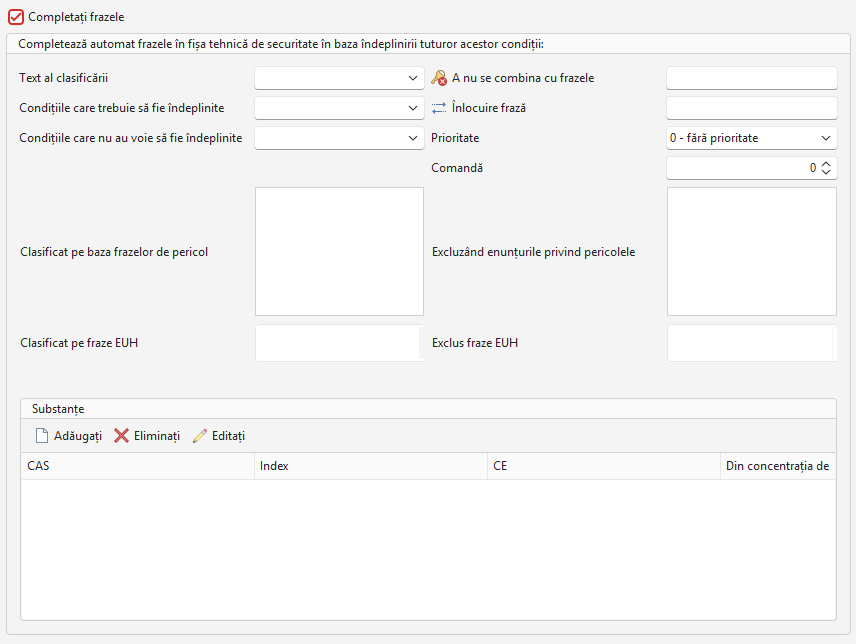
Task: Click the Text al clasificării label
Action: 63,78
